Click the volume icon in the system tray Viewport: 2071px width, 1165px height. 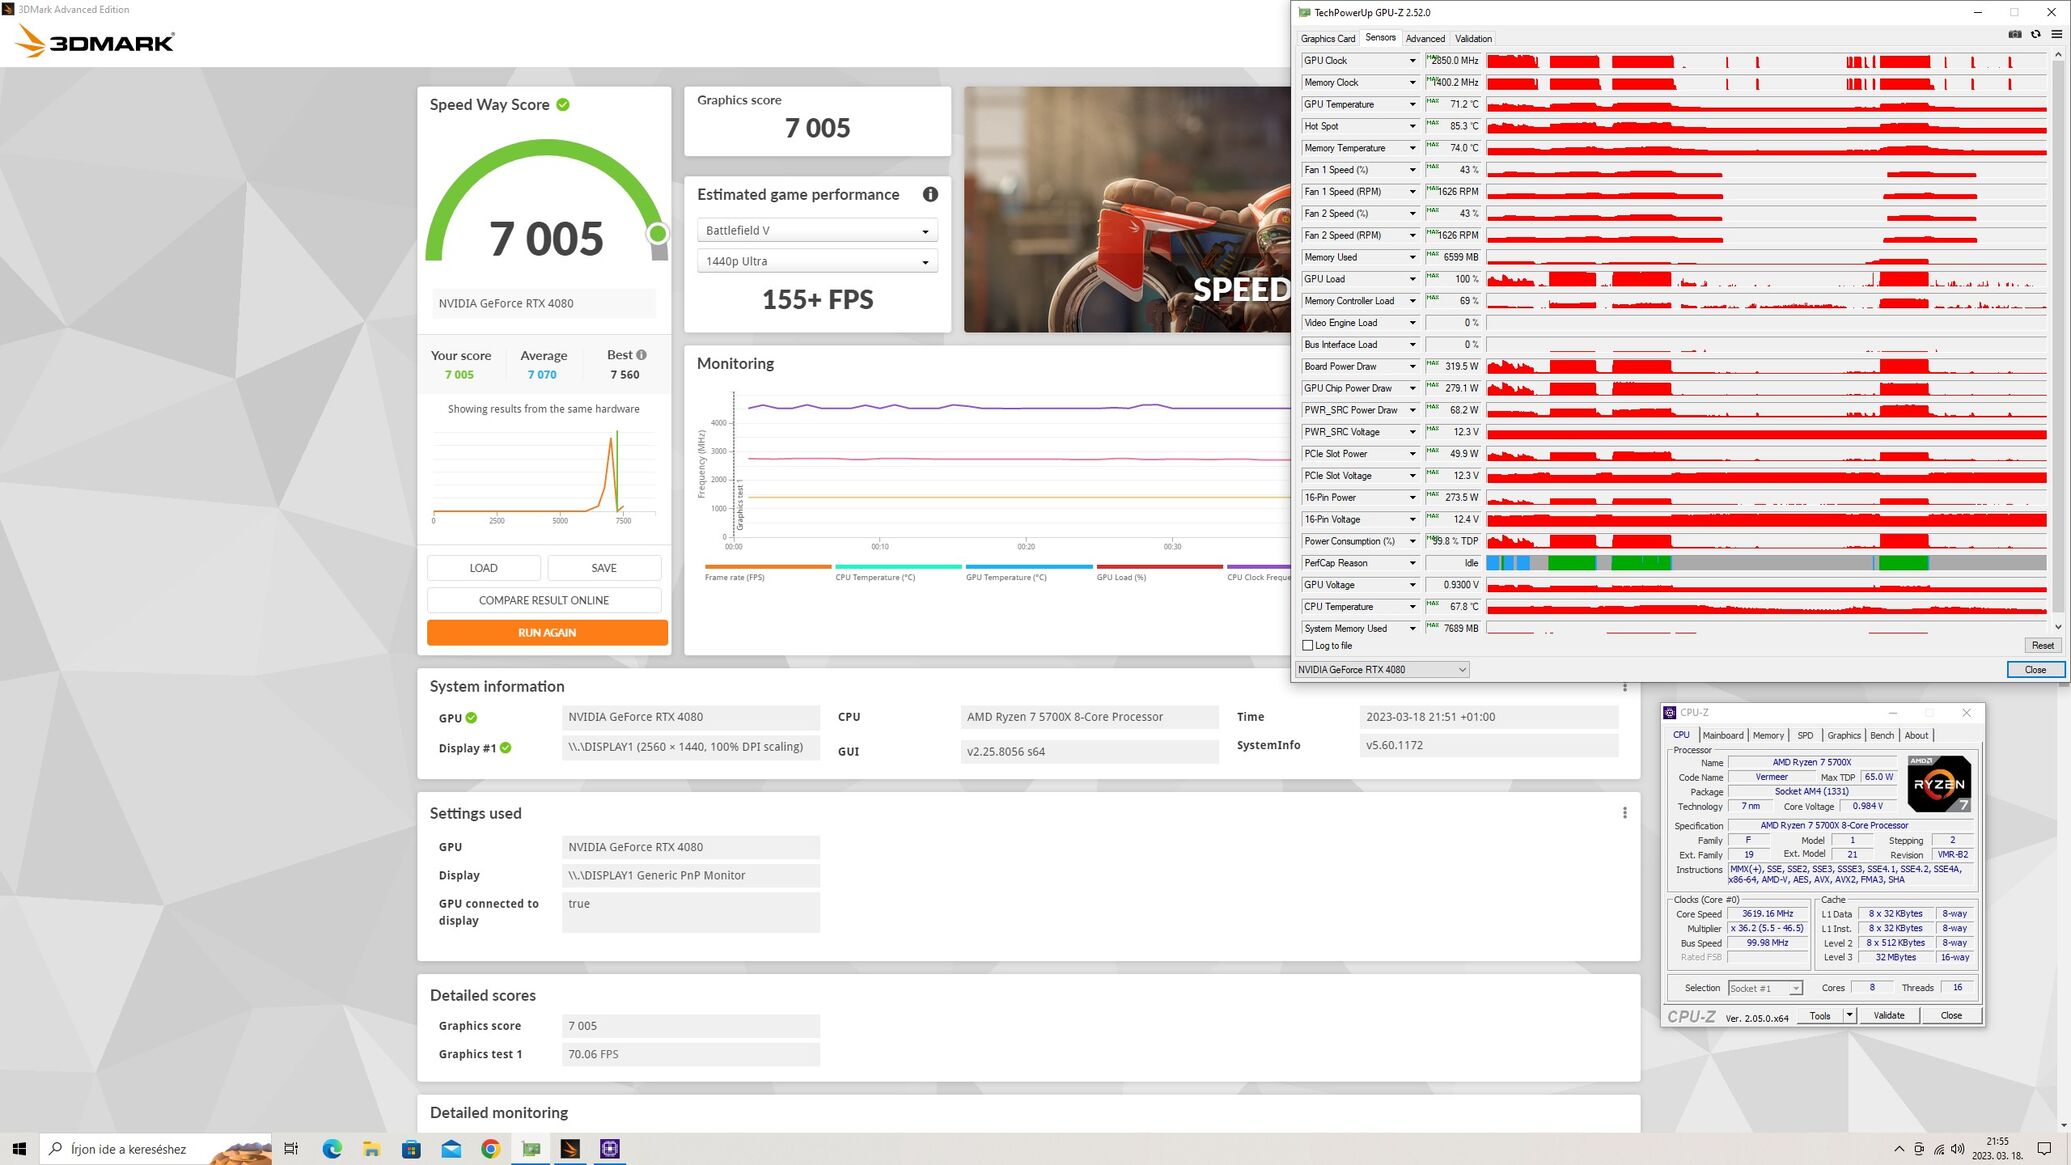(1958, 1149)
